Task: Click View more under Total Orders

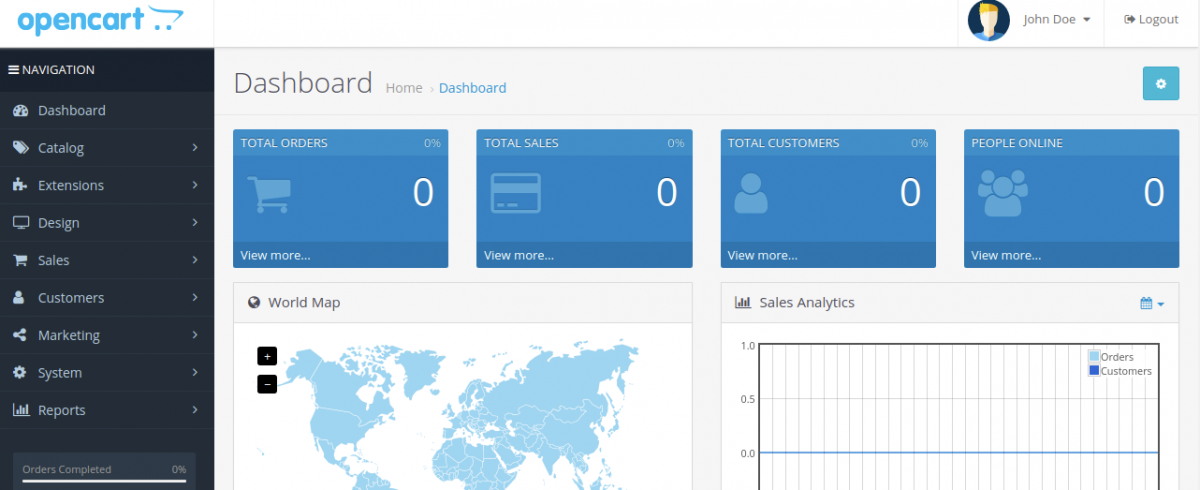Action: pos(275,255)
